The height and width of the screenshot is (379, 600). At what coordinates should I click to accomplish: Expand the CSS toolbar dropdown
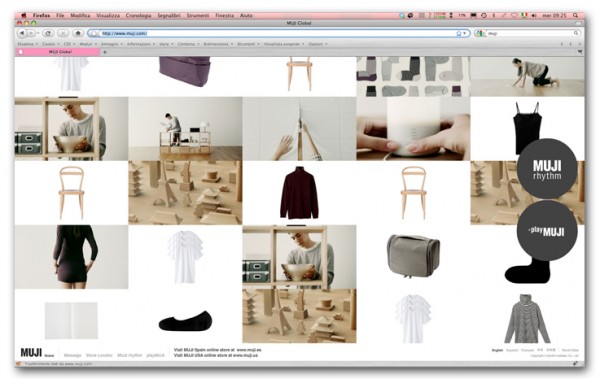coord(69,44)
